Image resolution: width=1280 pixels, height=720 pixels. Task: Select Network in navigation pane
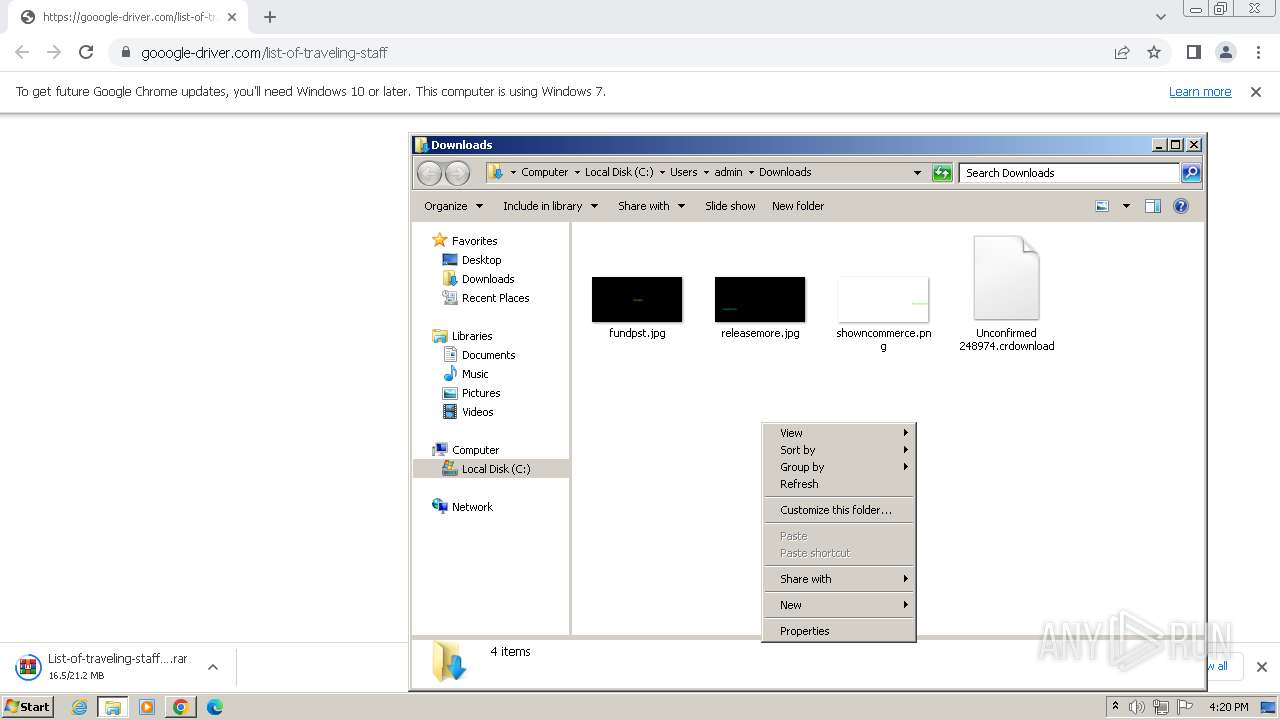click(472, 507)
